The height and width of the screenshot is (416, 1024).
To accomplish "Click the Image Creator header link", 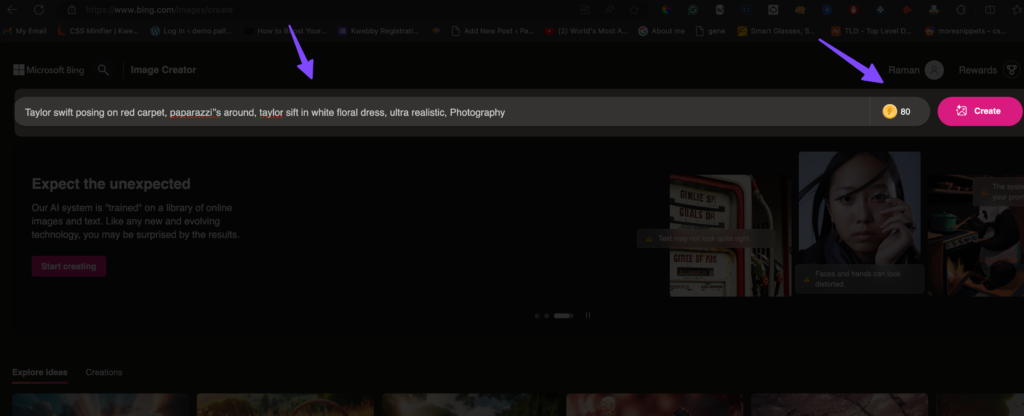I will click(x=164, y=70).
